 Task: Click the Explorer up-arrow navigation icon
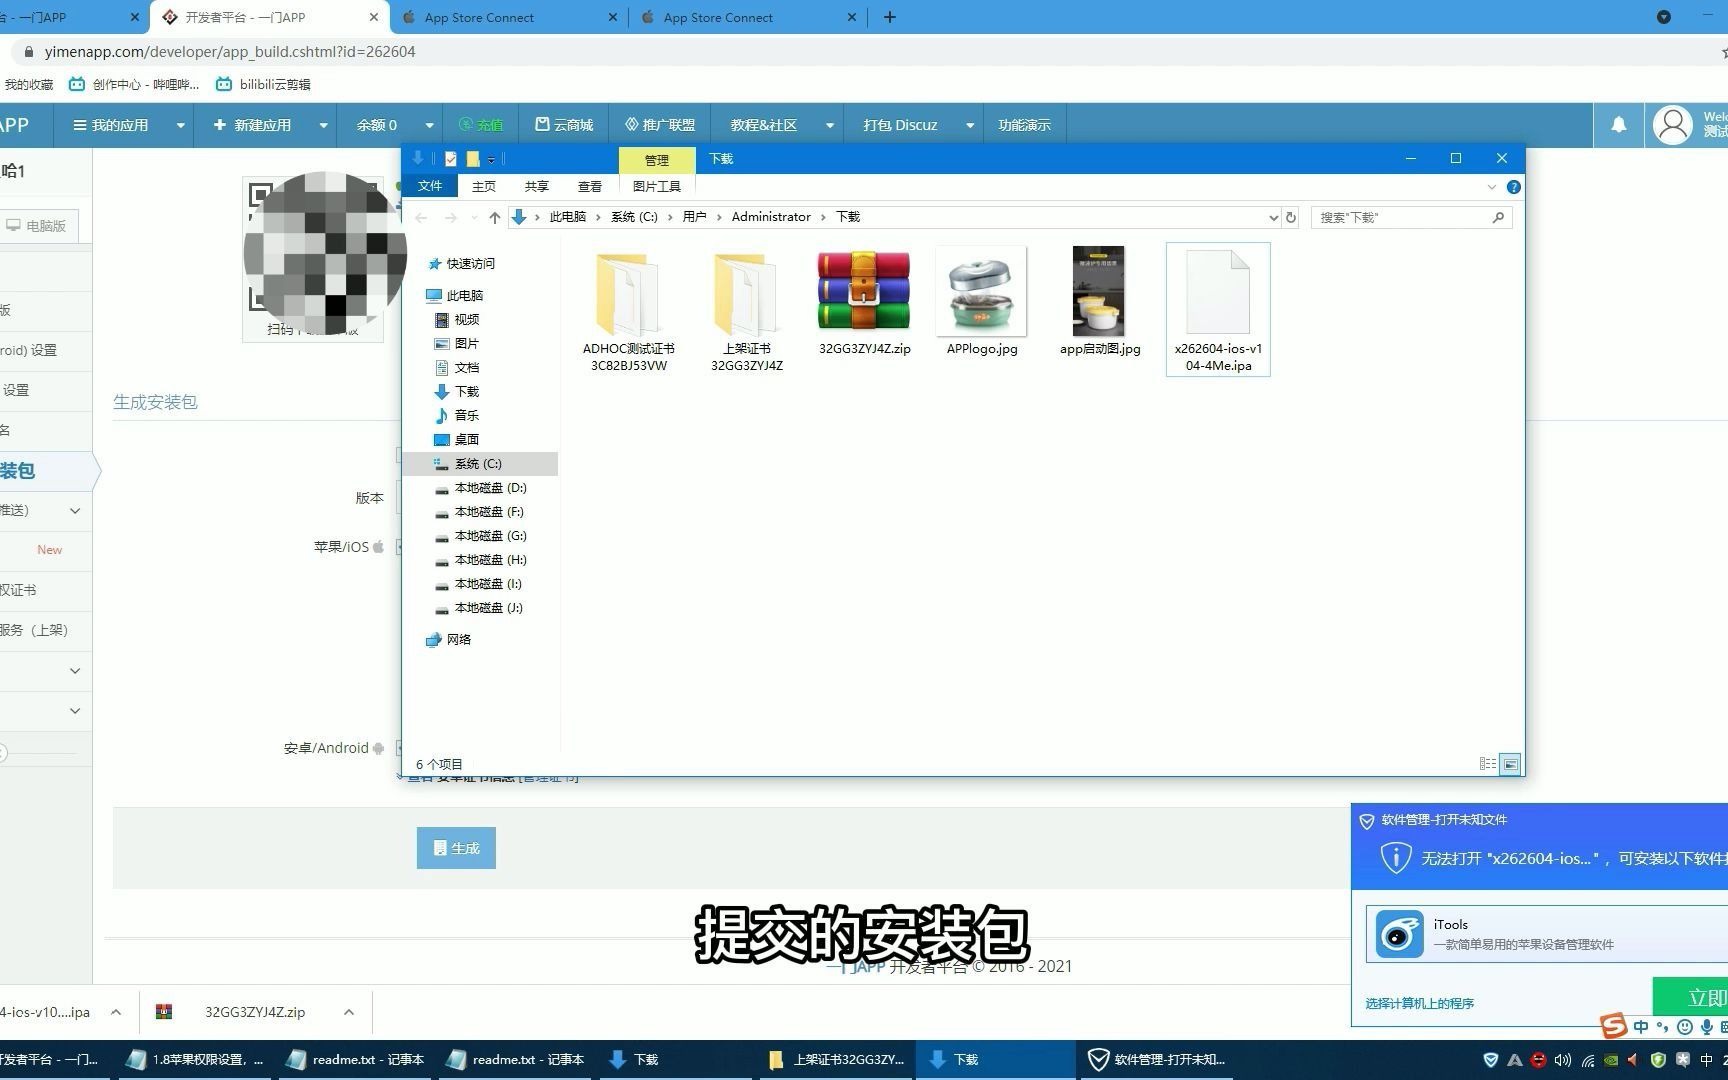point(494,217)
